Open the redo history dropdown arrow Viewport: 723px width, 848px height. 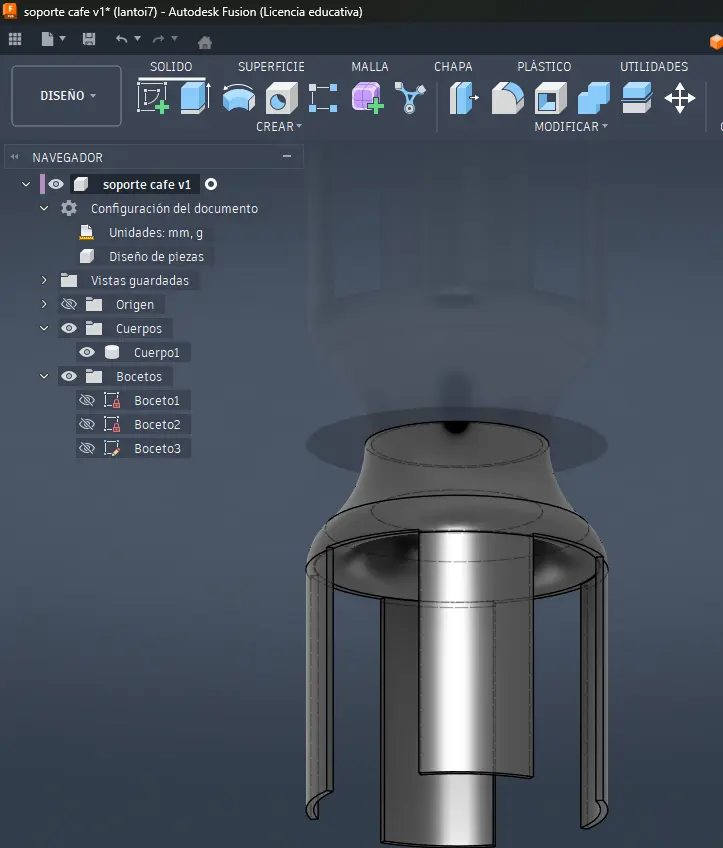tap(174, 38)
